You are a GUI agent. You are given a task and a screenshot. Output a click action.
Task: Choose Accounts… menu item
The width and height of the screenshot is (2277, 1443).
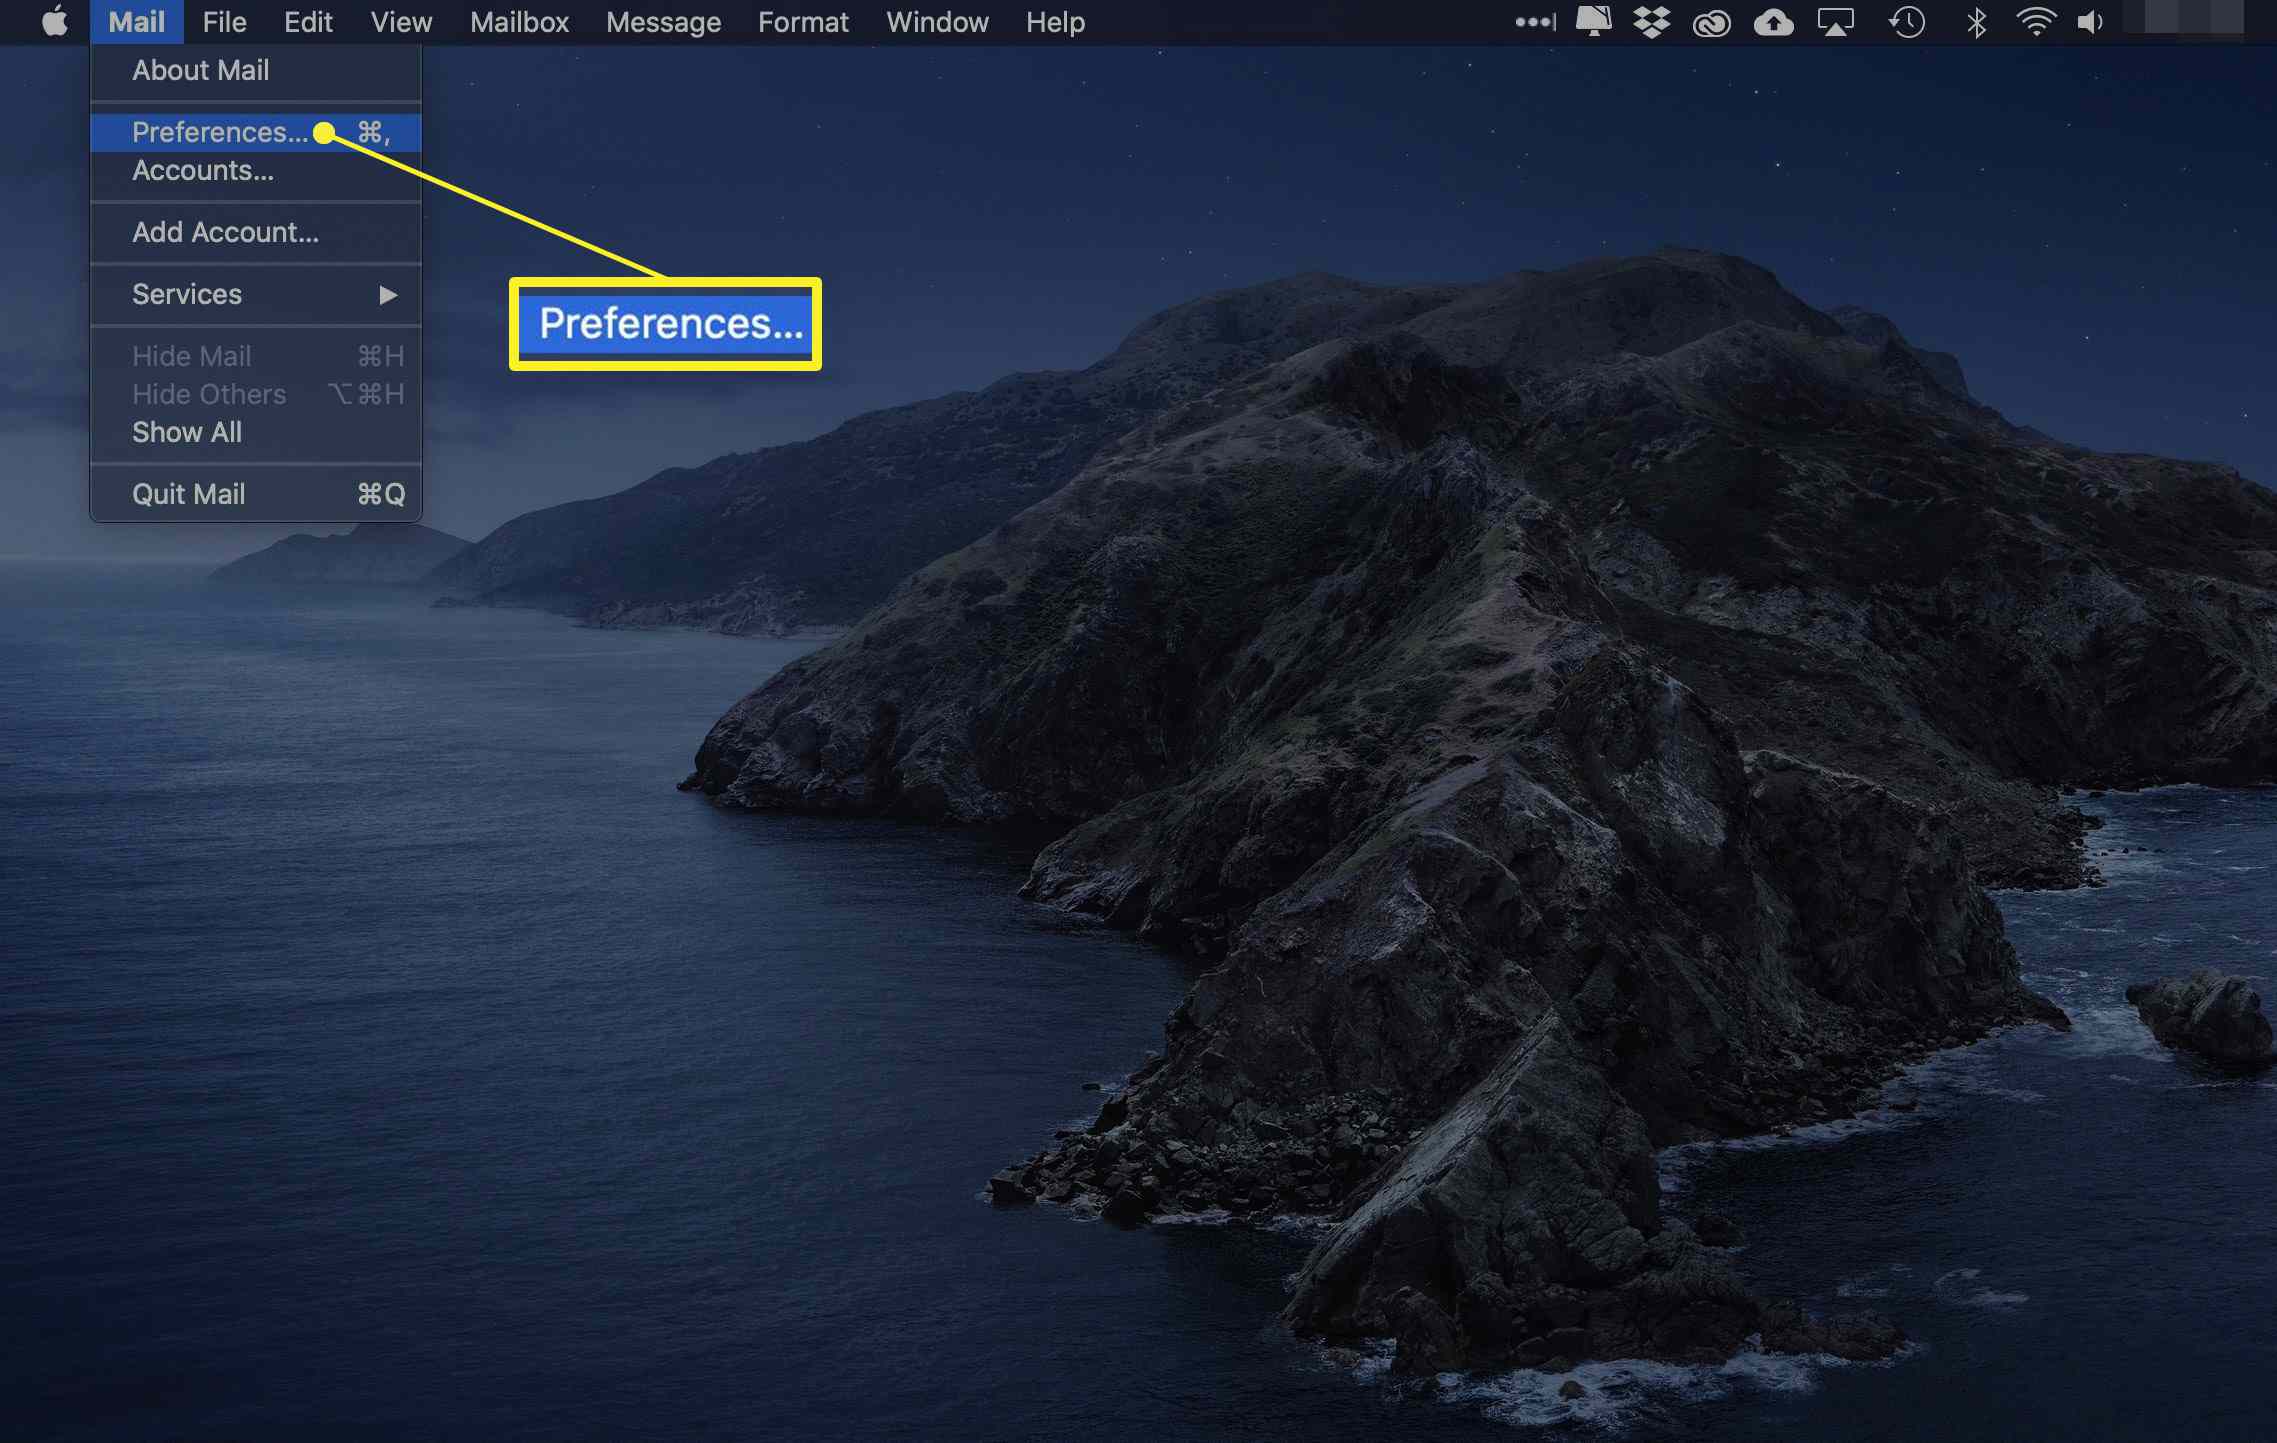coord(256,171)
